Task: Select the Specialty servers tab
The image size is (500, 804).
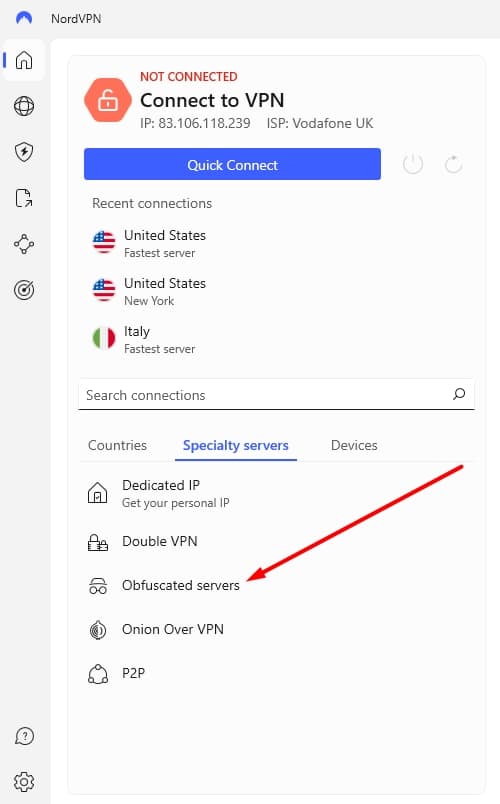Action: (x=235, y=445)
